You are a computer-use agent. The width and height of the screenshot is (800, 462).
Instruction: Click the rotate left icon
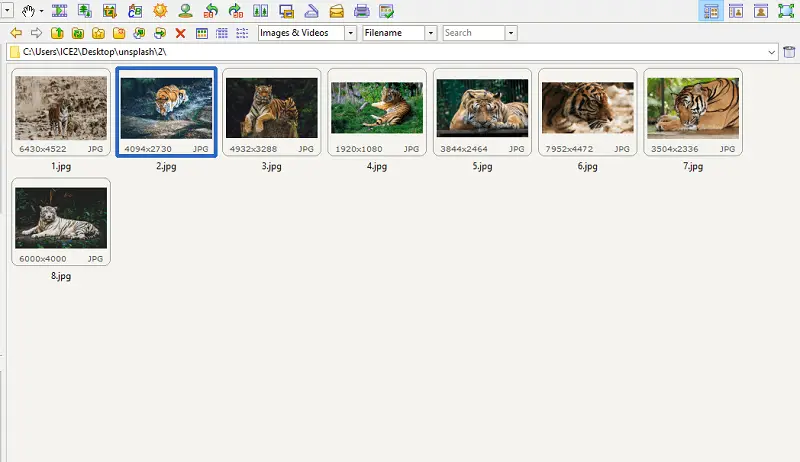tap(211, 12)
